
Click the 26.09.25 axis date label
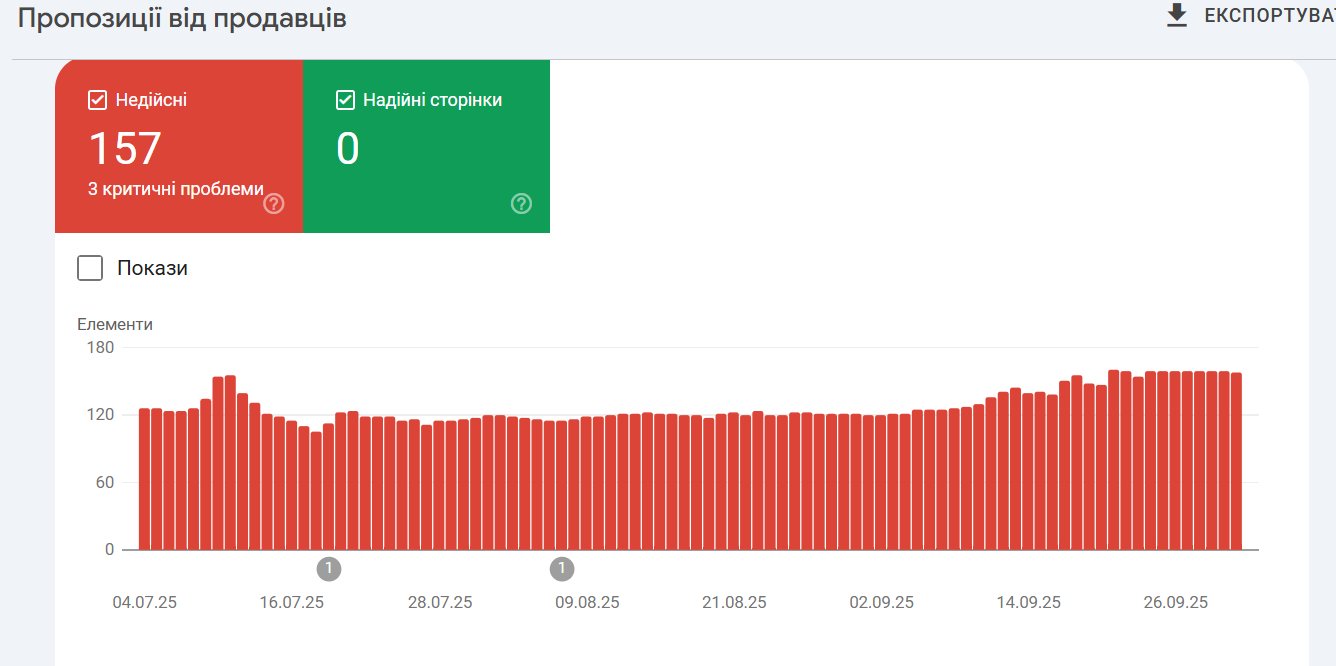[x=1176, y=603]
